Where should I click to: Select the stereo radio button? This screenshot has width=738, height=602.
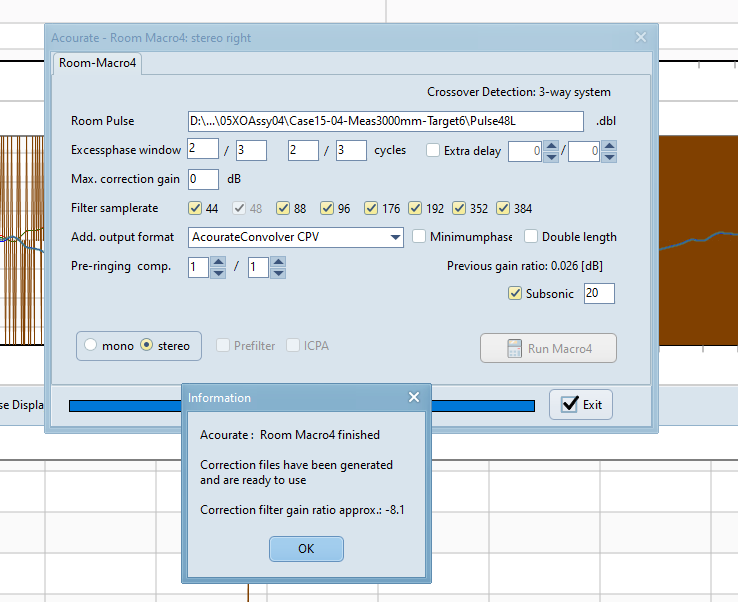147,345
